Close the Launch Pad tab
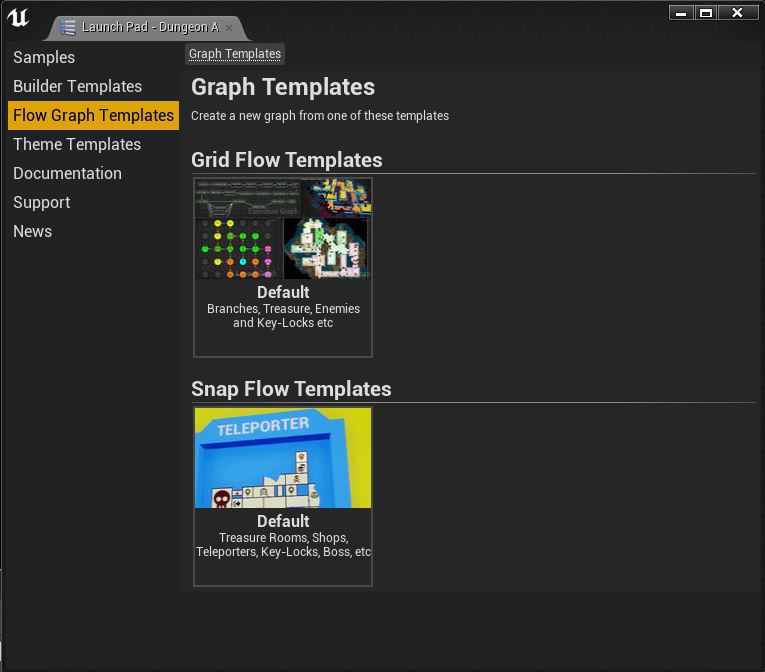 (x=229, y=28)
